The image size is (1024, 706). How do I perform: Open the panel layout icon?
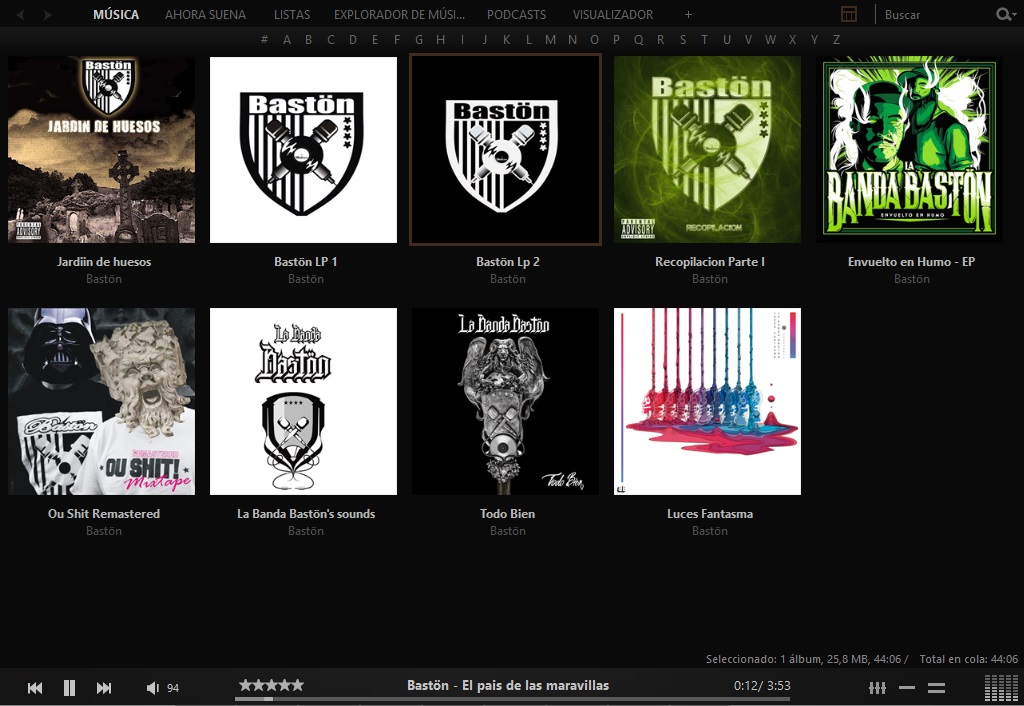pyautogui.click(x=849, y=14)
